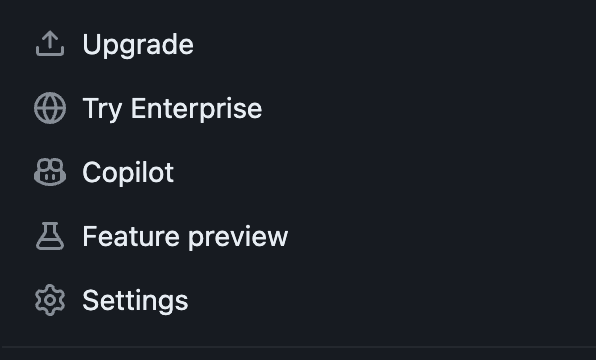View beta features via the flask icon
Screen dimensions: 596x360
pos(50,236)
